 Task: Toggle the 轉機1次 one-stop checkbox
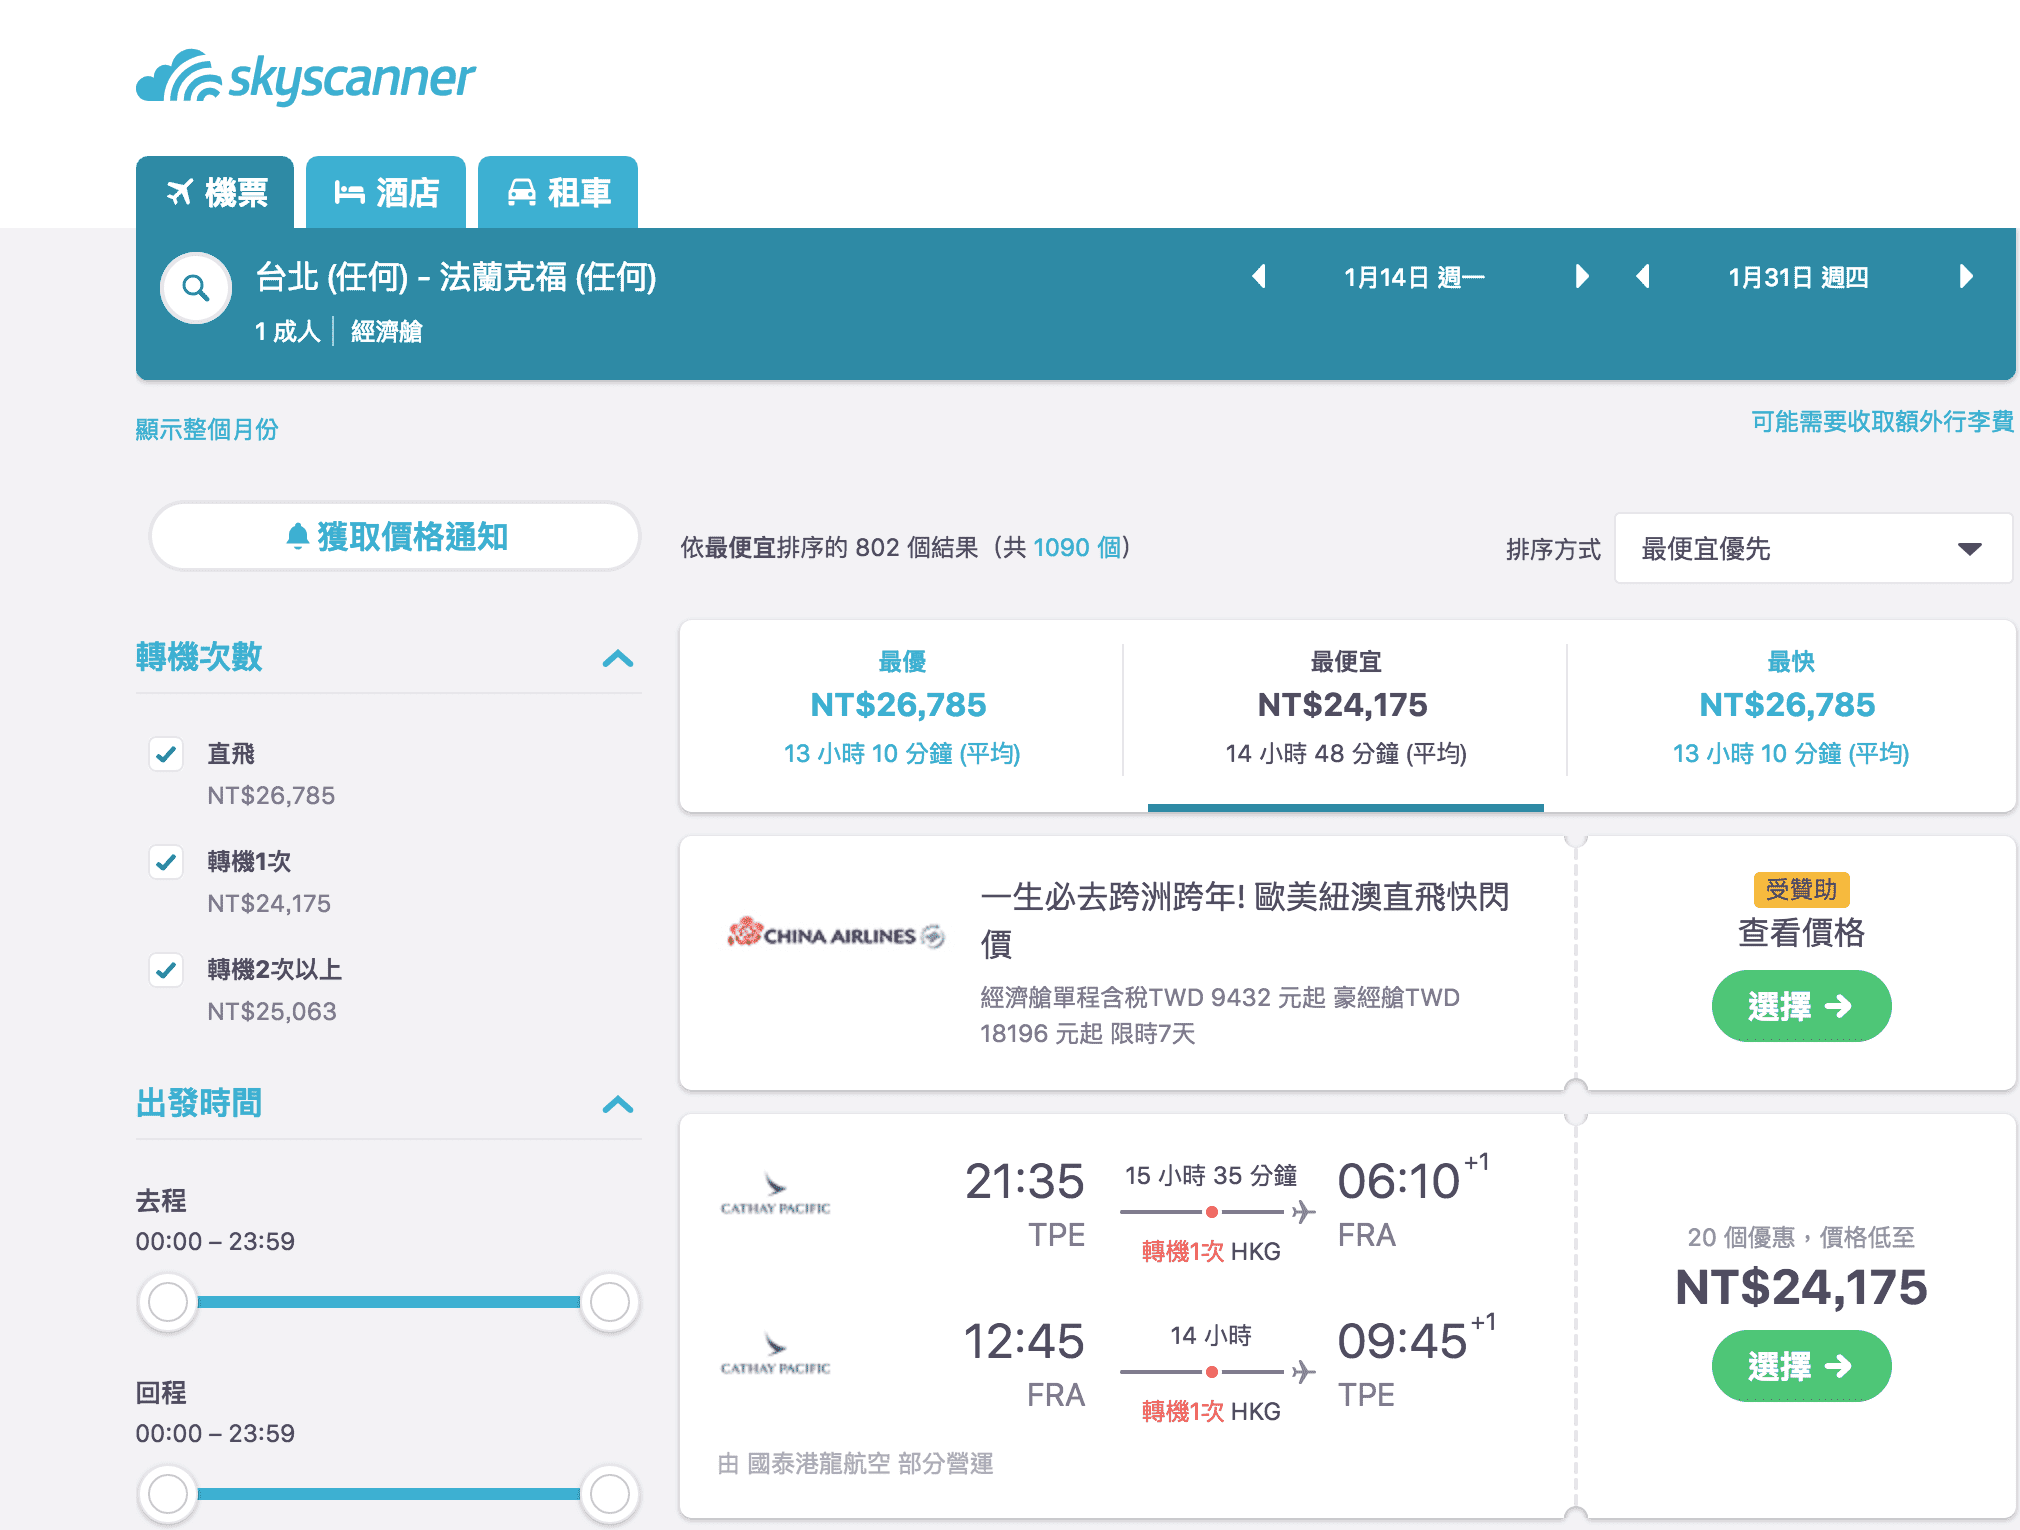tap(166, 862)
